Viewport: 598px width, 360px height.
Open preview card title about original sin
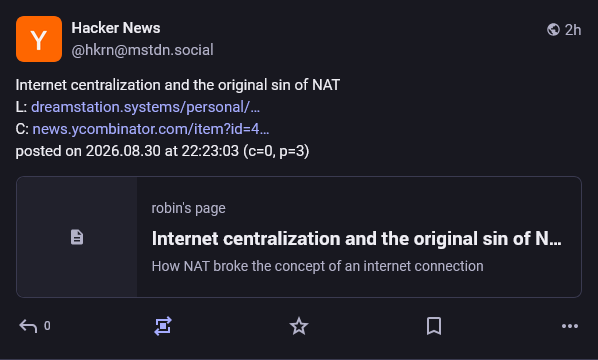pyautogui.click(x=357, y=239)
